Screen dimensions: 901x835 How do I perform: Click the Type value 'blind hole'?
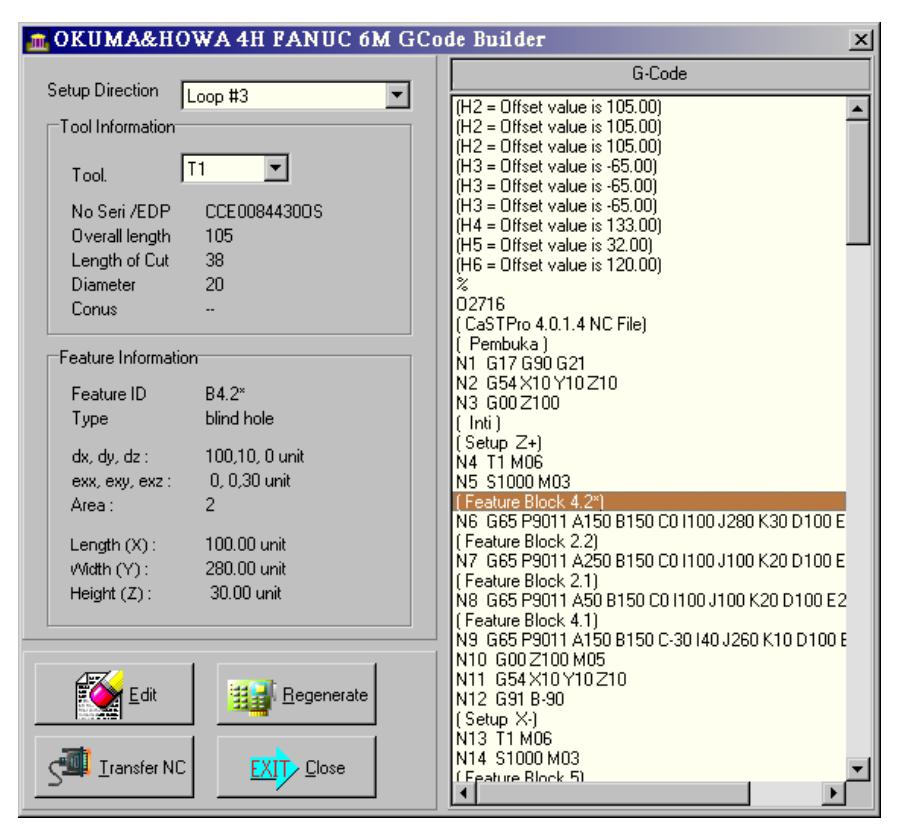[239, 418]
